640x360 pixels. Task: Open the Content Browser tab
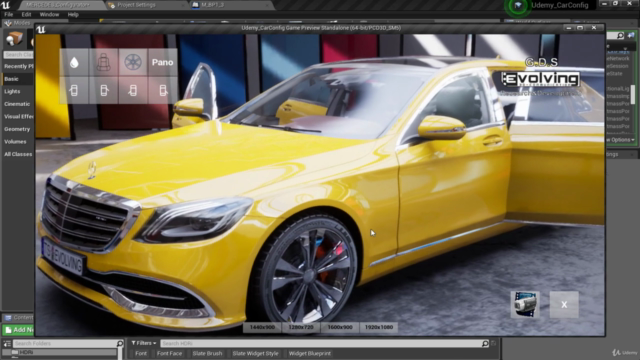(18, 317)
